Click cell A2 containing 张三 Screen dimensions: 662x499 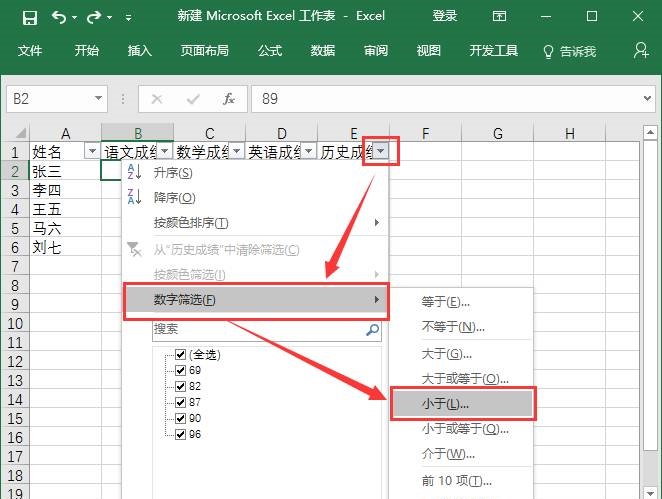pyautogui.click(x=65, y=171)
